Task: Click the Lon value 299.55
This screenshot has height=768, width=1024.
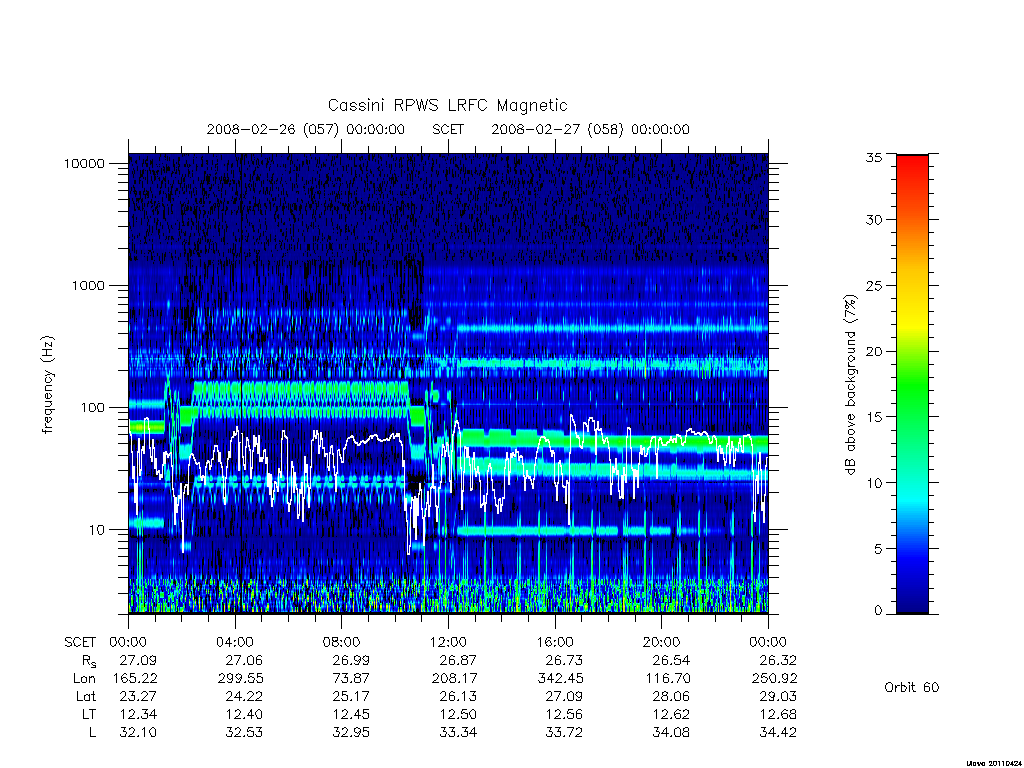Action: (240, 679)
